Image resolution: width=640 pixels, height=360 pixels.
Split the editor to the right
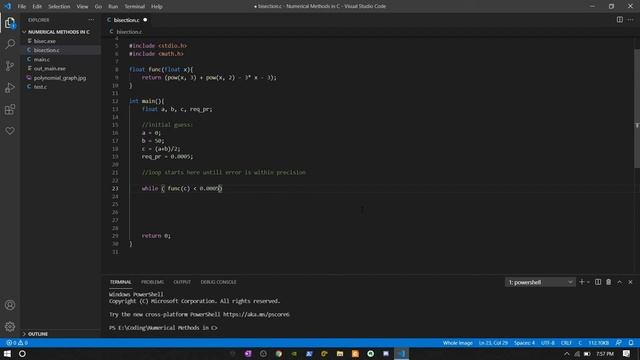[x=620, y=20]
